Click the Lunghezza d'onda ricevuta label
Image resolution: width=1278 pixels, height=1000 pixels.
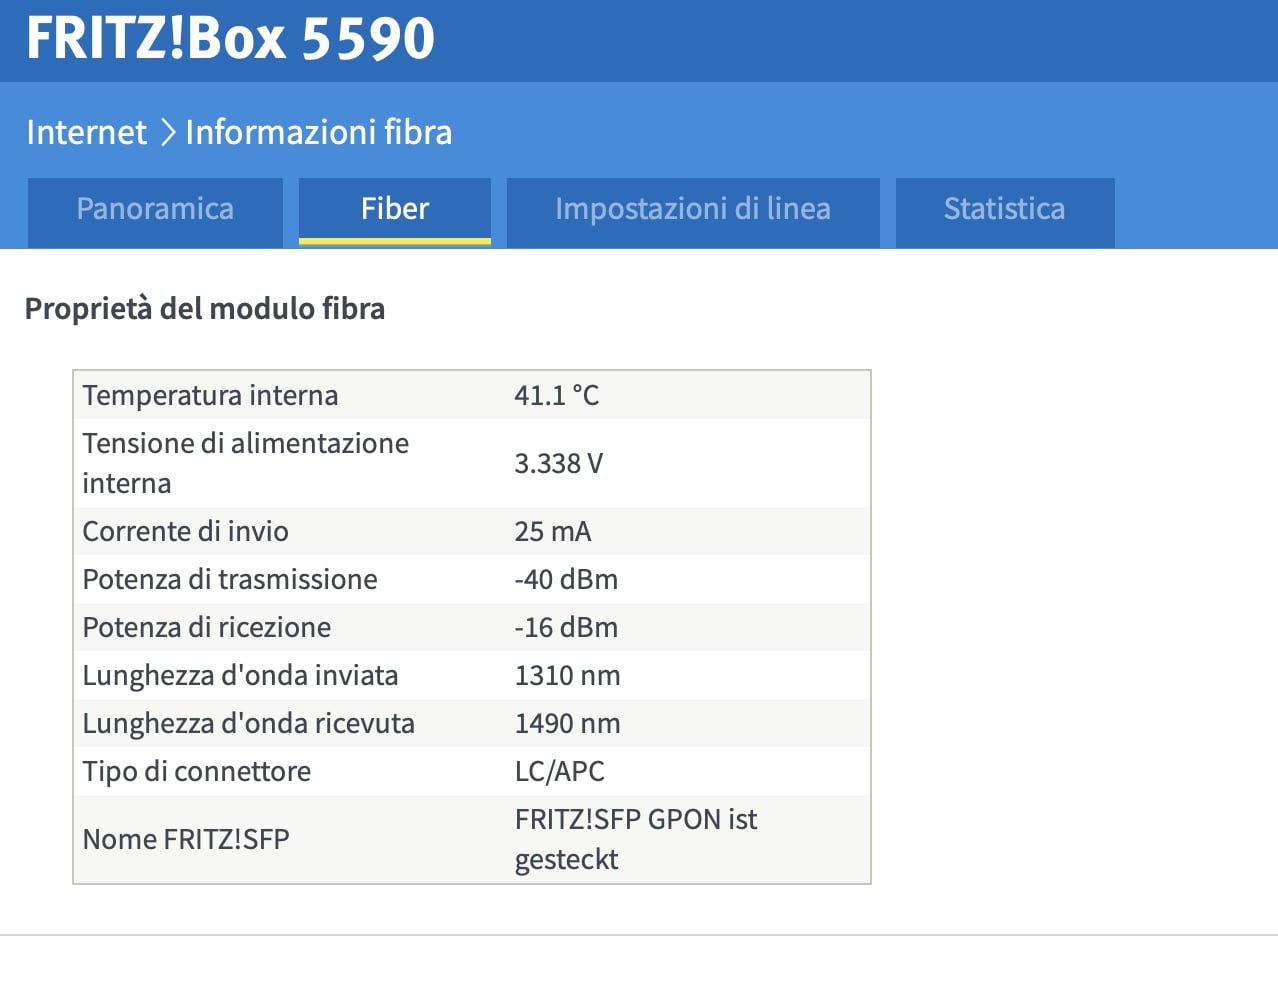point(249,723)
